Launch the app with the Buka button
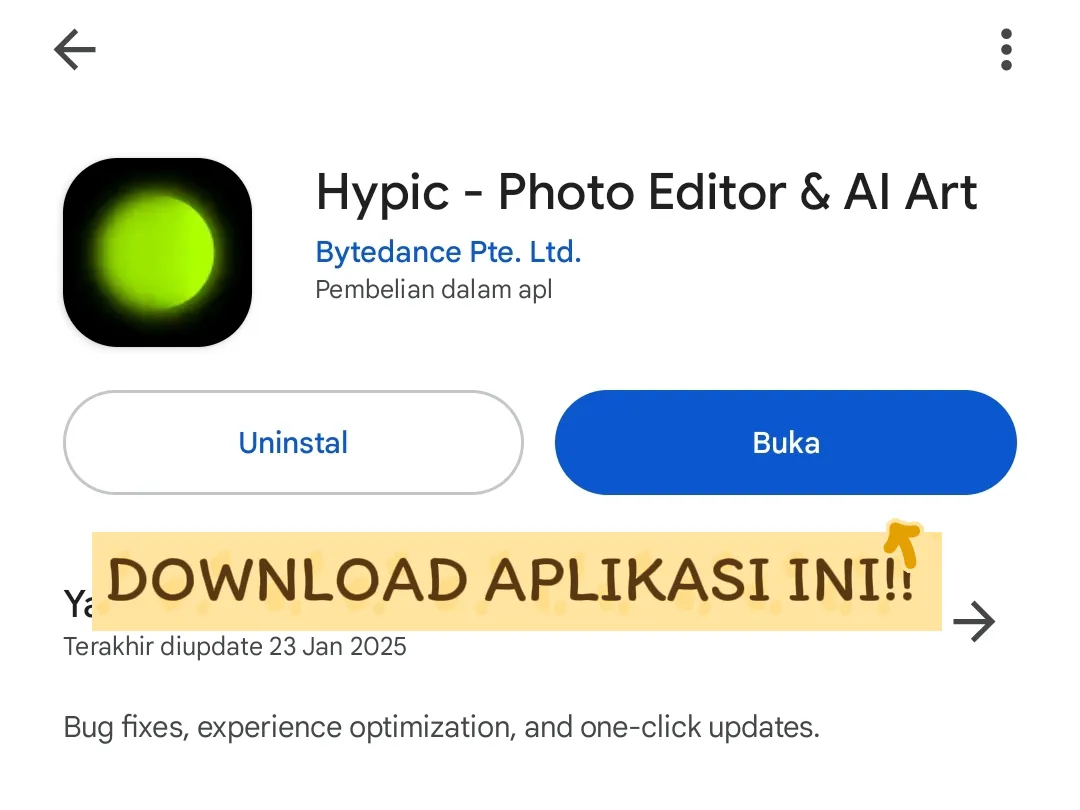Image resolution: width=1080 pixels, height=810 pixels. pos(786,442)
